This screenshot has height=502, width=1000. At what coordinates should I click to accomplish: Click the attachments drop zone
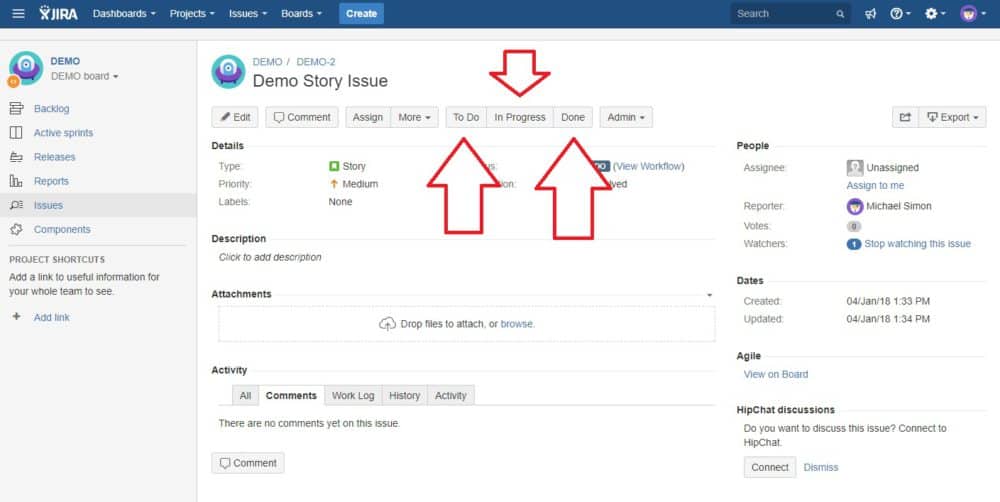click(x=466, y=324)
